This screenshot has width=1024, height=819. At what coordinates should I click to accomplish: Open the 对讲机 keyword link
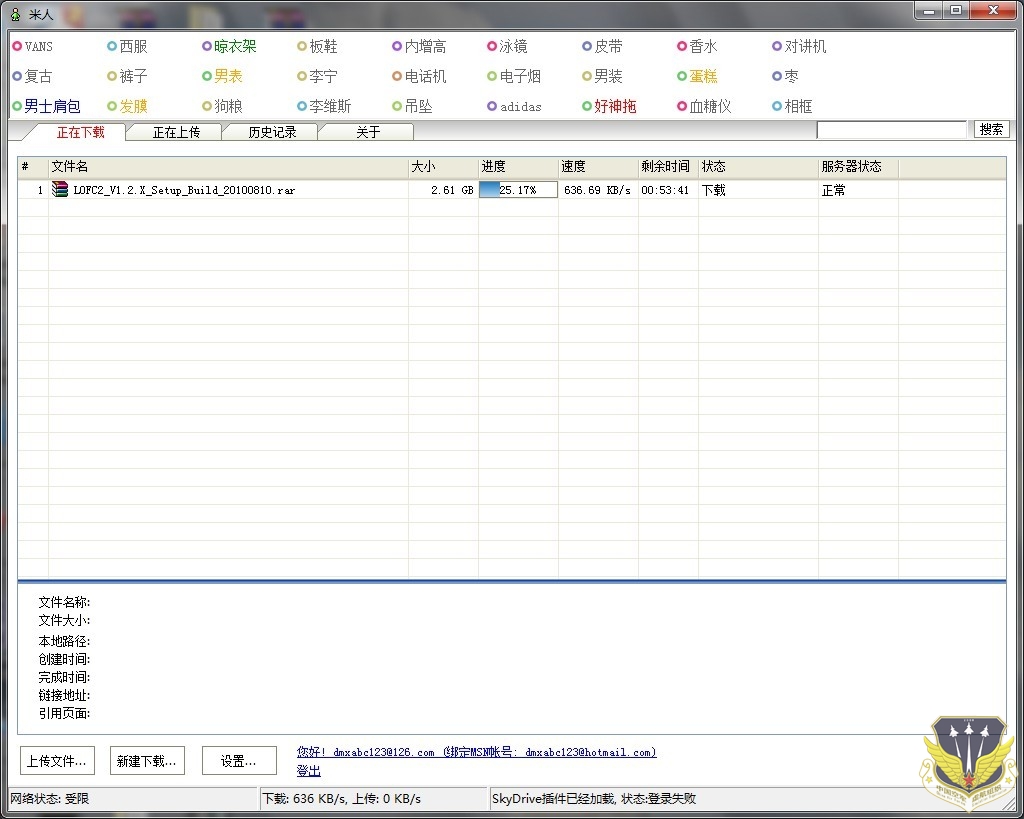805,46
